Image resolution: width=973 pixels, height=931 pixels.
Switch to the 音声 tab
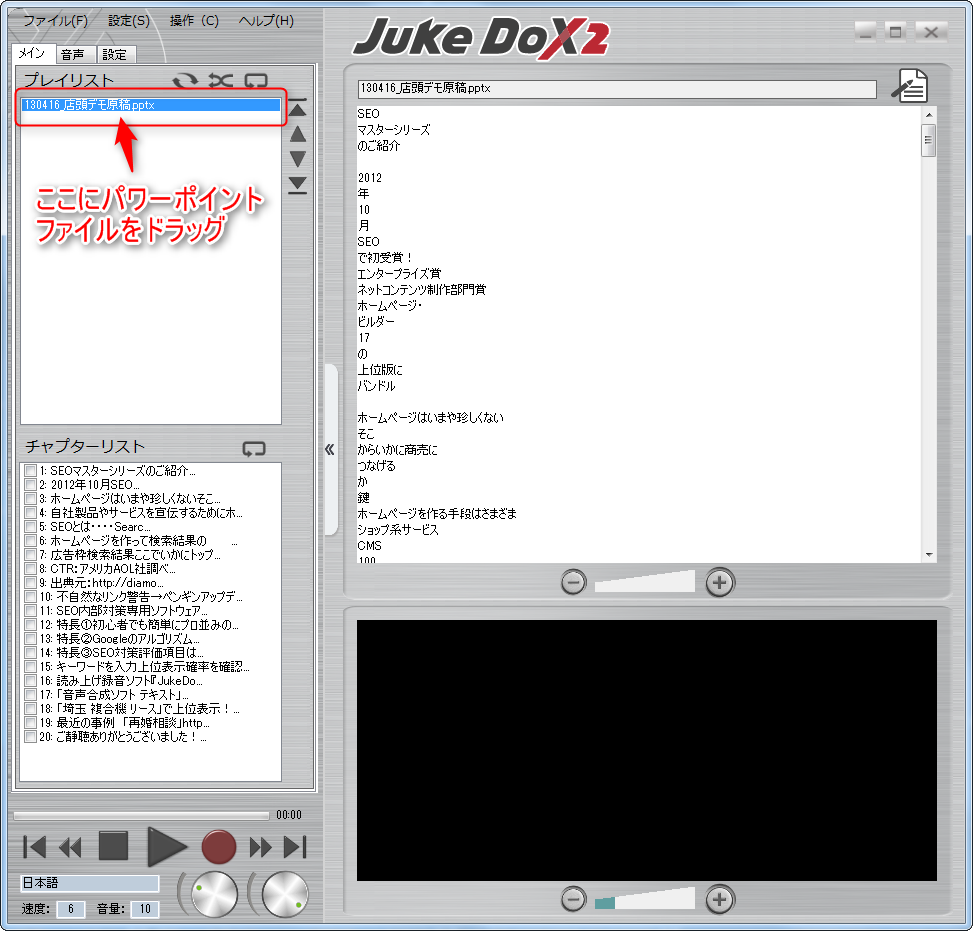click(x=74, y=55)
